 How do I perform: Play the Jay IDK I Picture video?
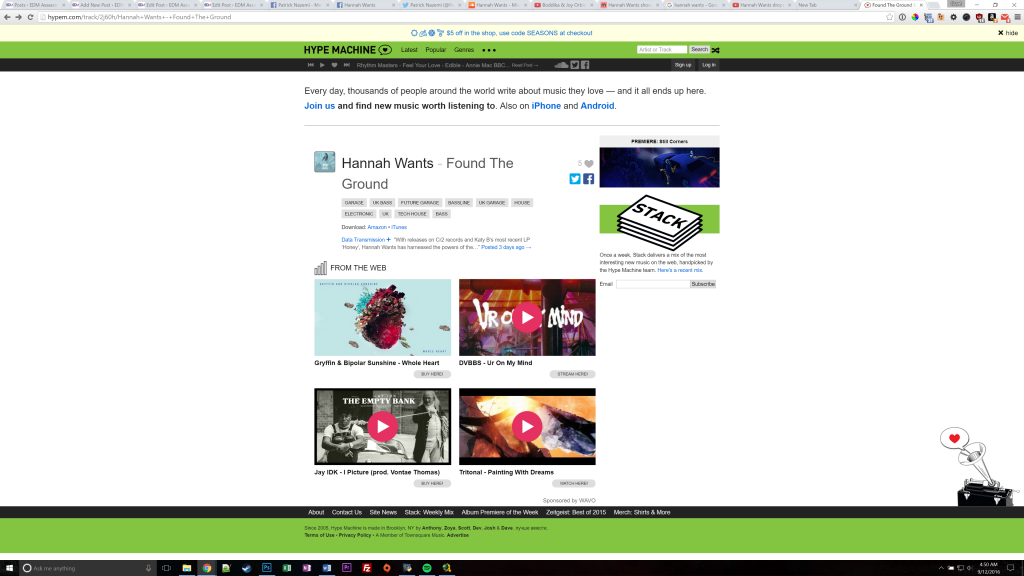tap(383, 426)
